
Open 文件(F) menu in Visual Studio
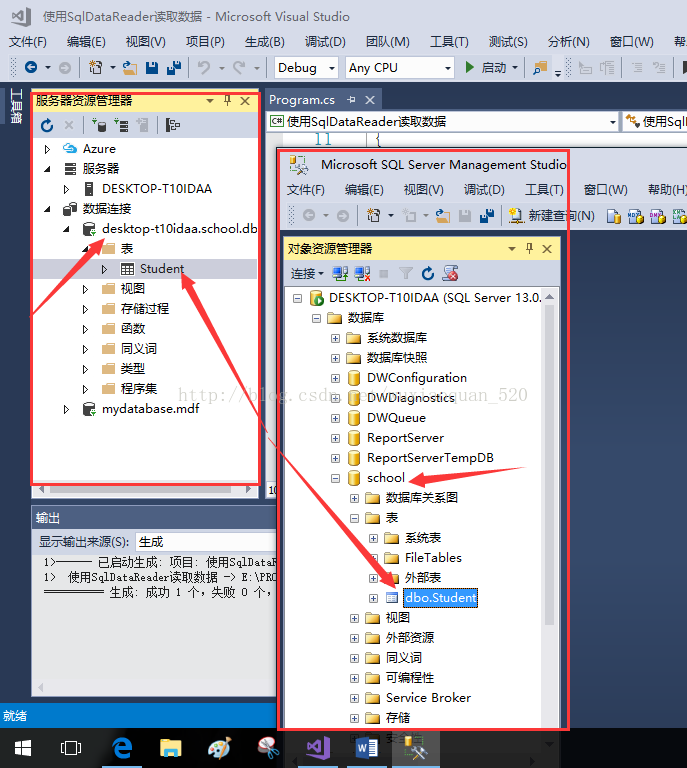[x=28, y=42]
